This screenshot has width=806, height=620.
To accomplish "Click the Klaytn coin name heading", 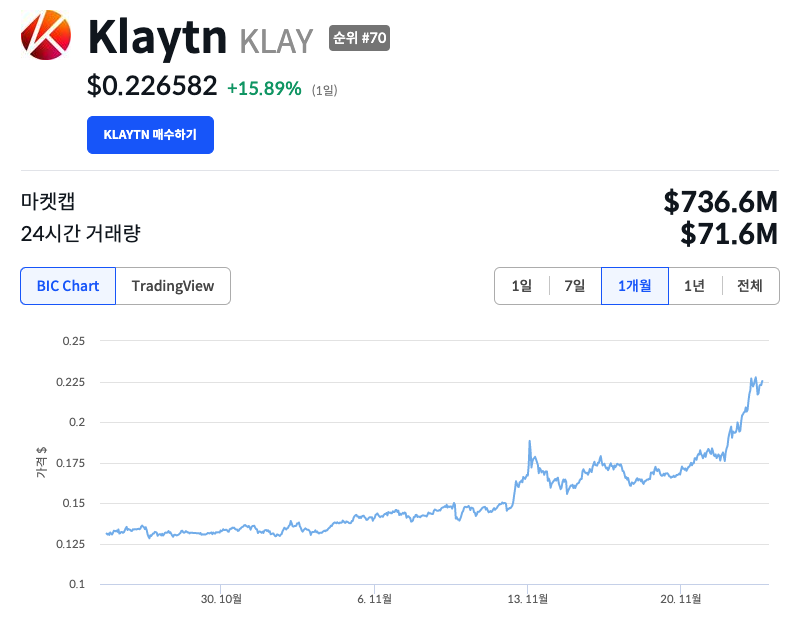I will tap(157, 37).
